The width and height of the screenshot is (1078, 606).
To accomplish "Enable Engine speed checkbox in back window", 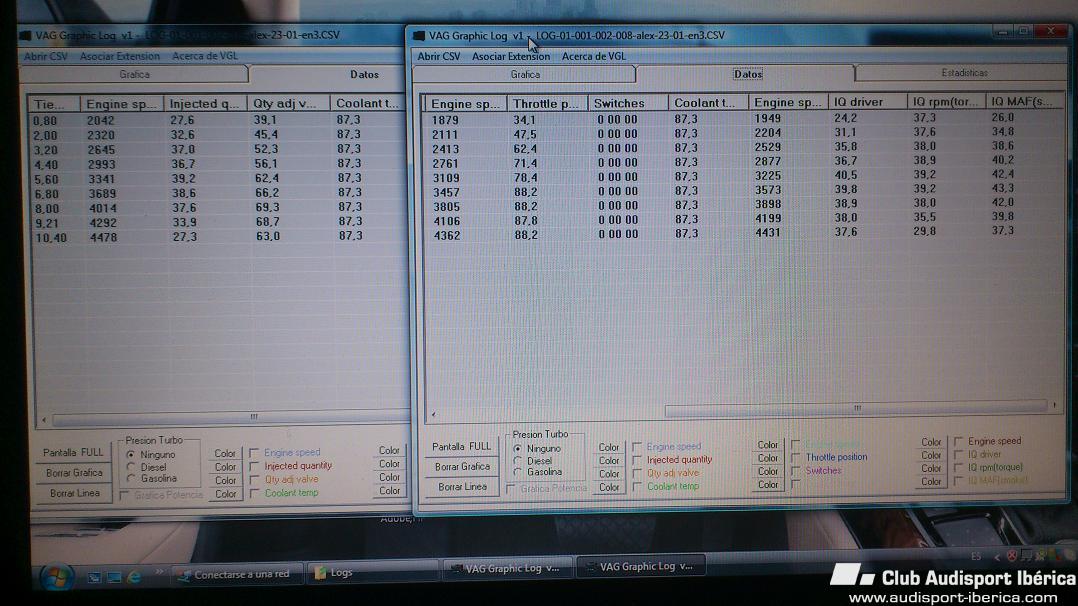I will coord(254,453).
